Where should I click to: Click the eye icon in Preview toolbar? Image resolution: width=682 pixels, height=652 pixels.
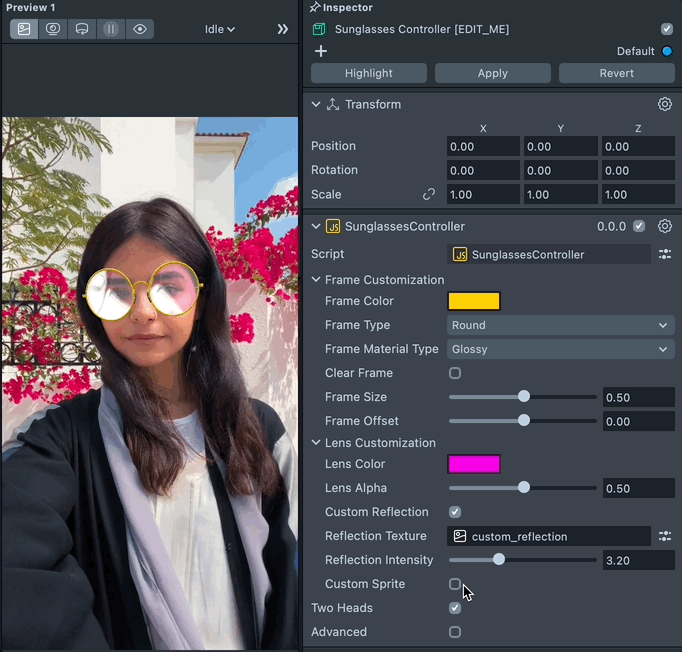(140, 29)
